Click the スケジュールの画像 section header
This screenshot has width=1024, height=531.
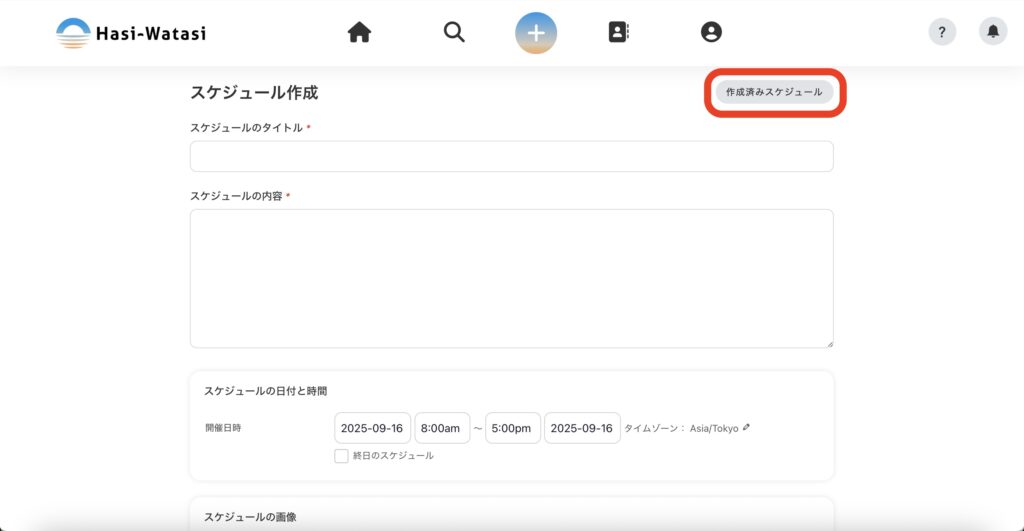click(250, 517)
